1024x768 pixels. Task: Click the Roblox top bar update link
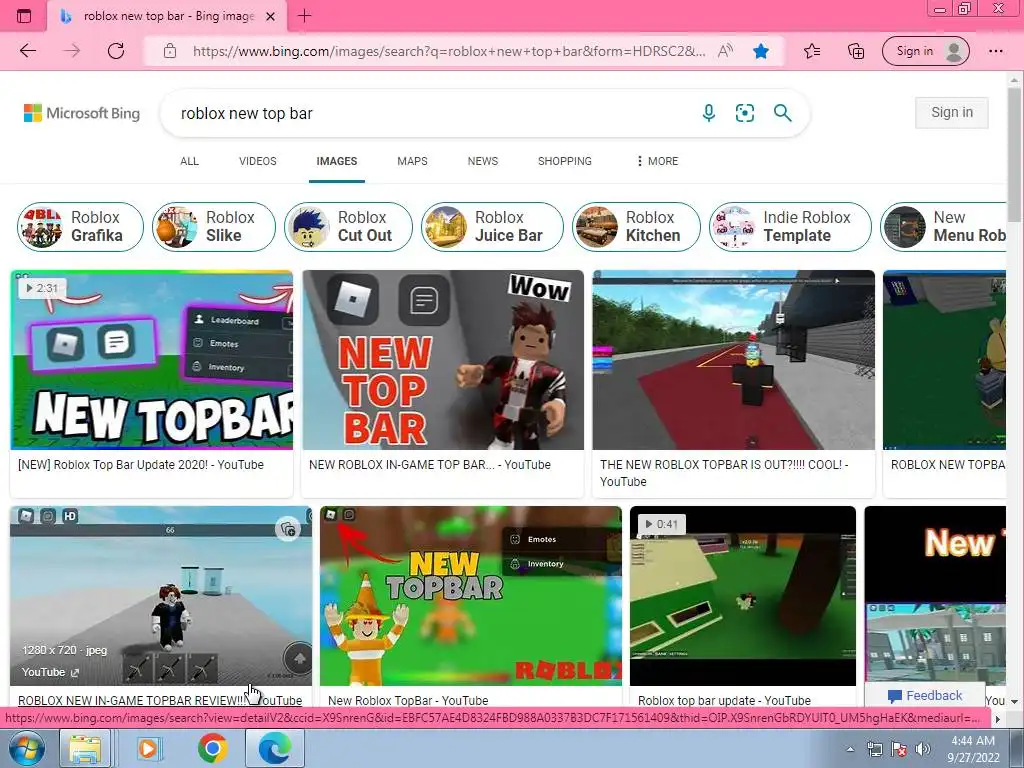pos(724,700)
